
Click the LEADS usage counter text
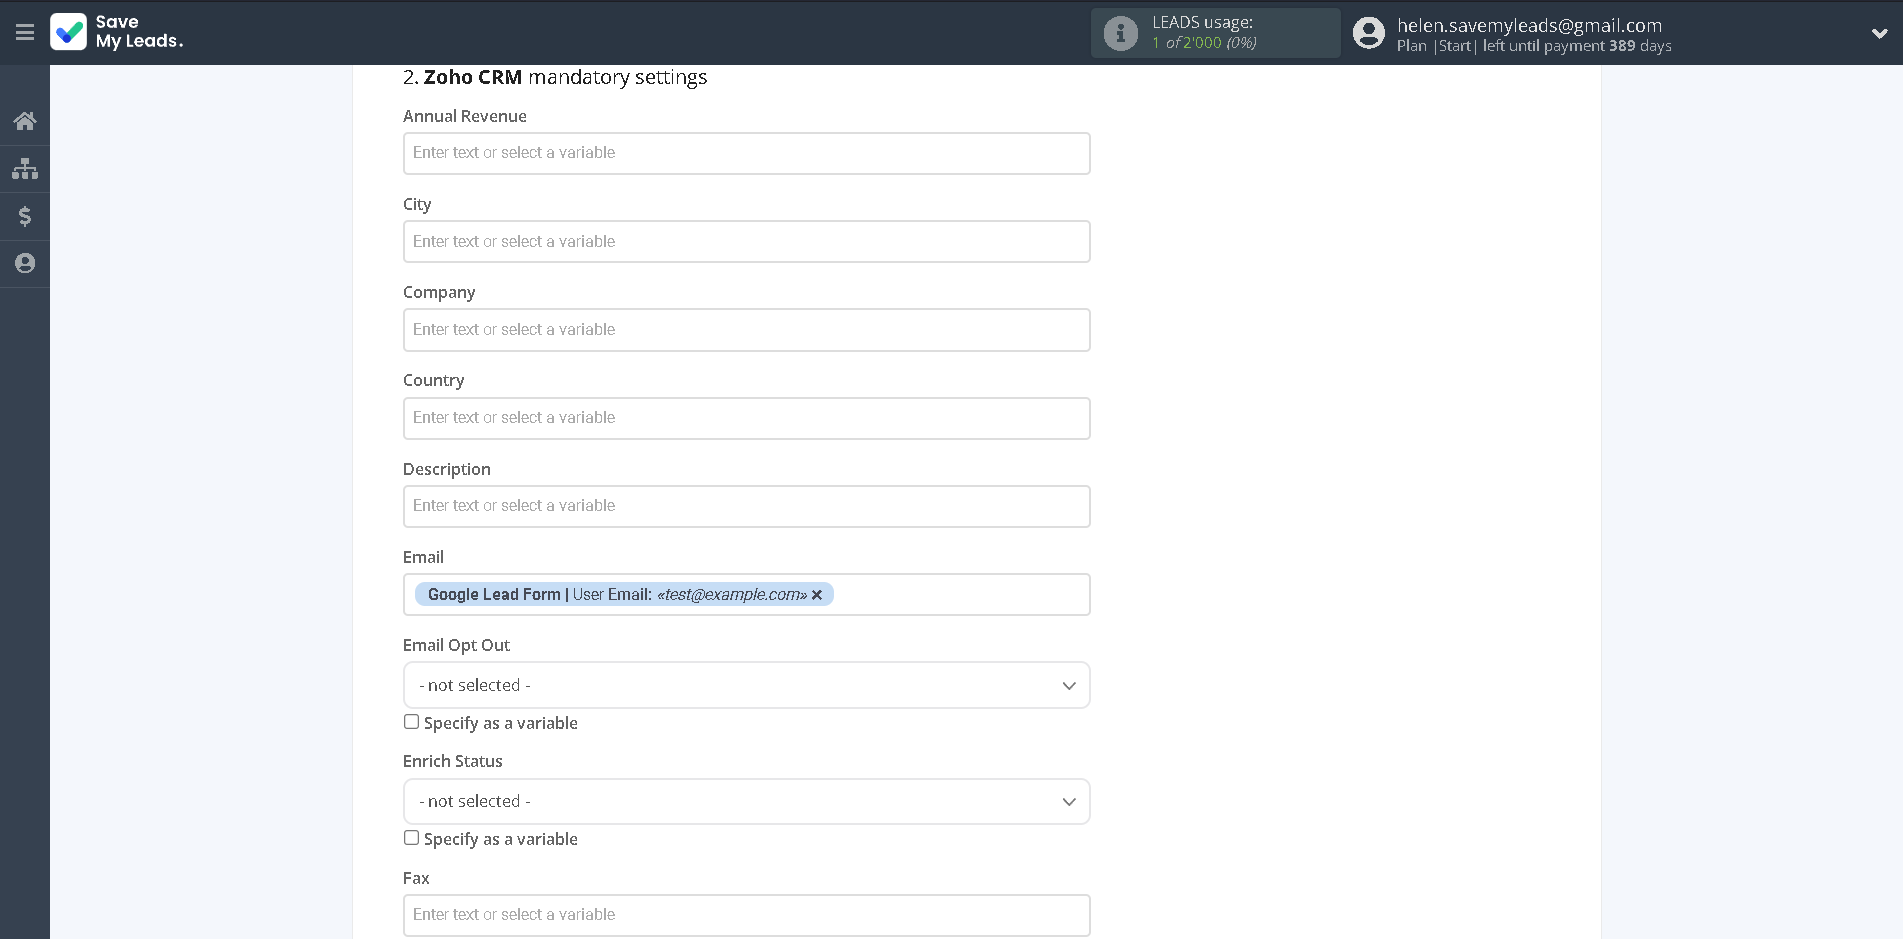tap(1204, 43)
